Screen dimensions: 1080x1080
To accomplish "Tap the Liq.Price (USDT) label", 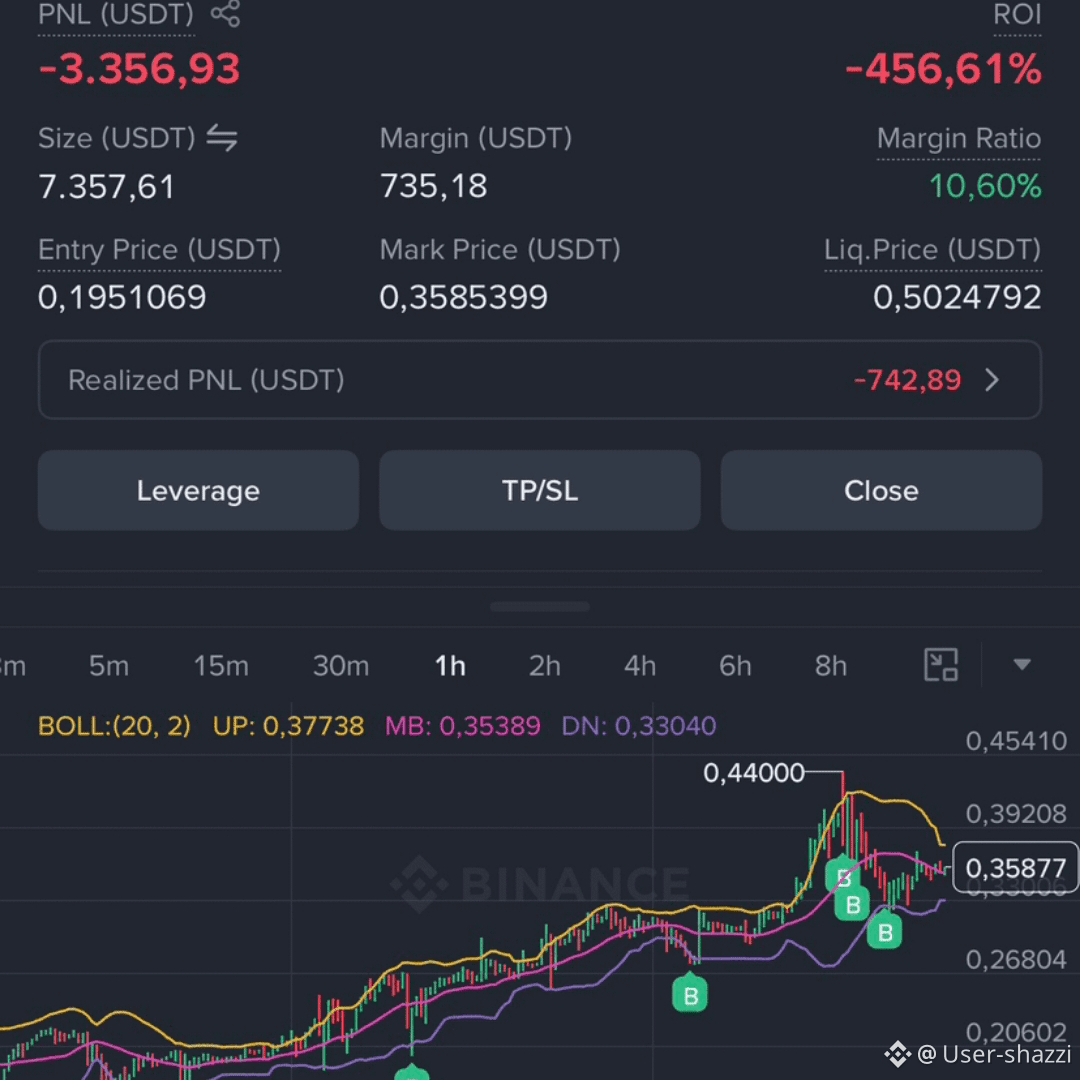I will (x=933, y=249).
